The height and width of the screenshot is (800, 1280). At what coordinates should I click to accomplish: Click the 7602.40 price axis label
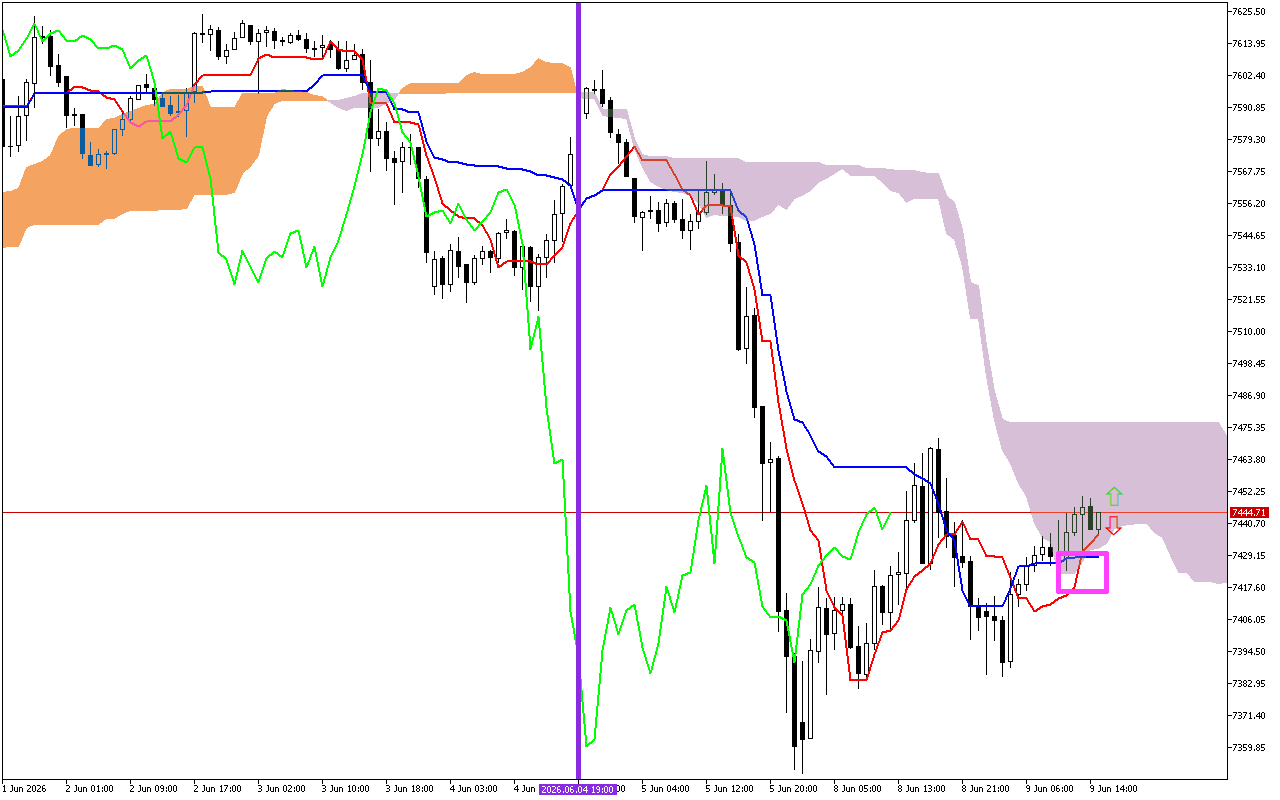[x=1250, y=75]
